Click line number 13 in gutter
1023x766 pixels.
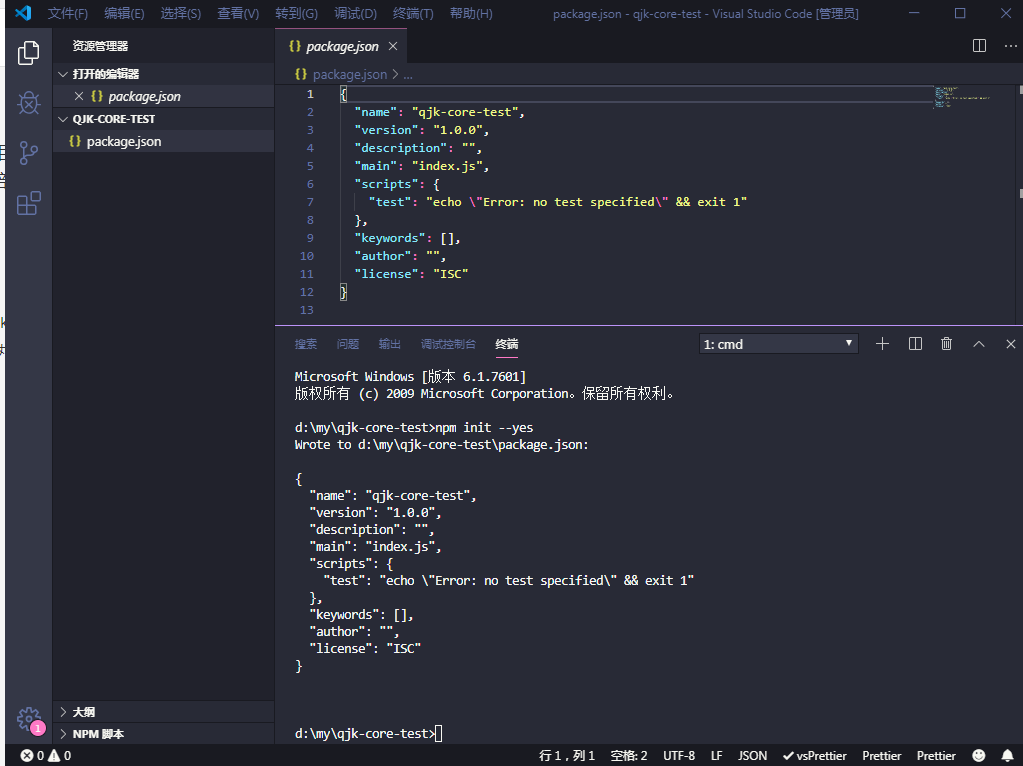click(x=307, y=310)
